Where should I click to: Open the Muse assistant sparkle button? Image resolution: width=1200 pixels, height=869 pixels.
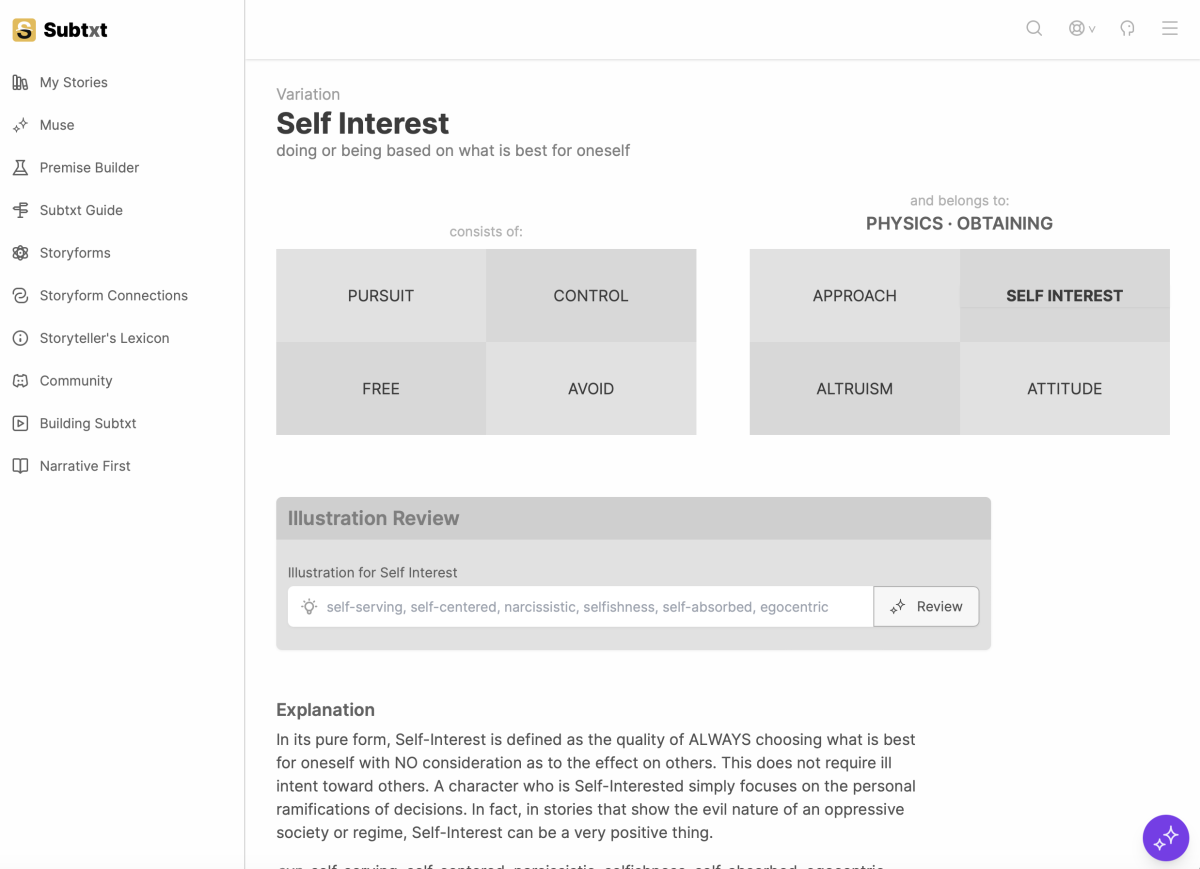pos(1166,838)
